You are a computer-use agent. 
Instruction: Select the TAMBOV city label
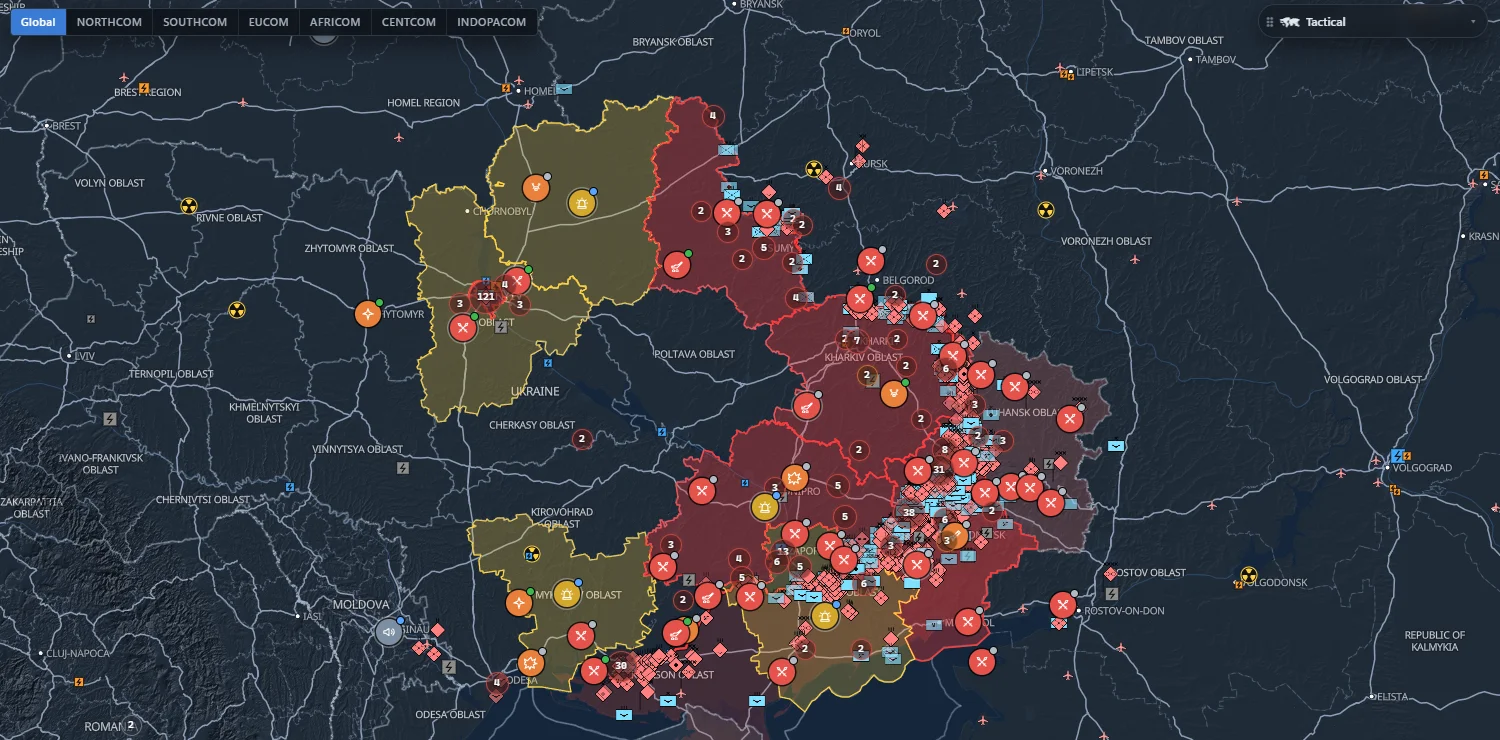pyautogui.click(x=1216, y=60)
